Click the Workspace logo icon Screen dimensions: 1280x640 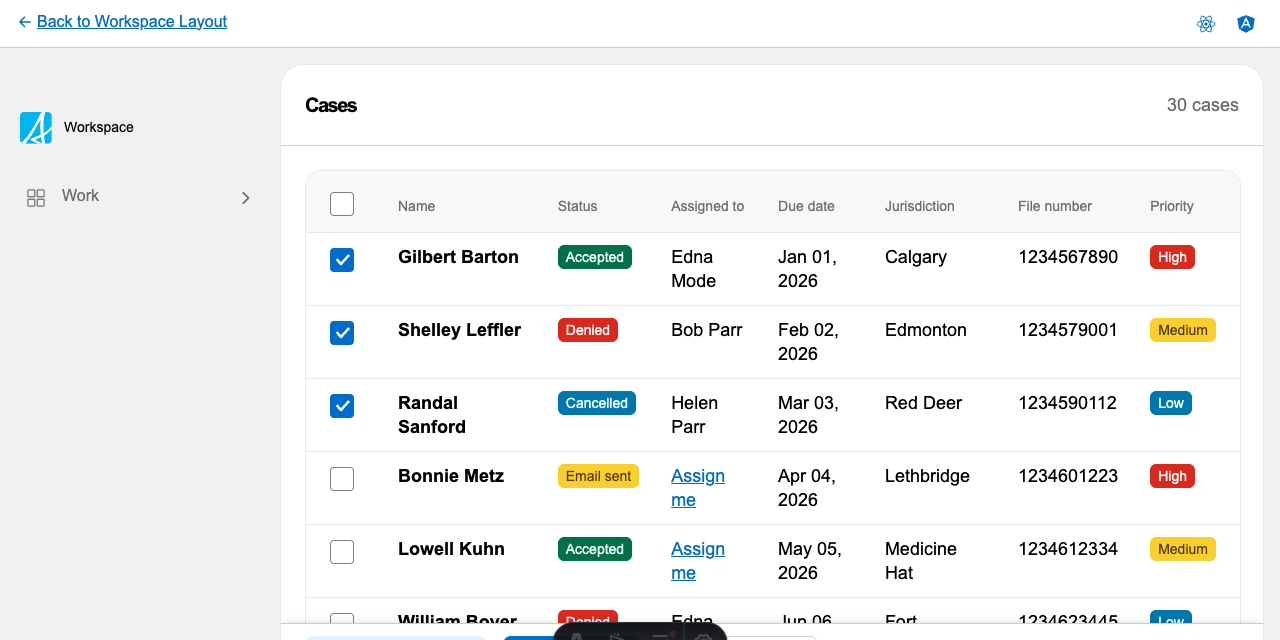36,128
